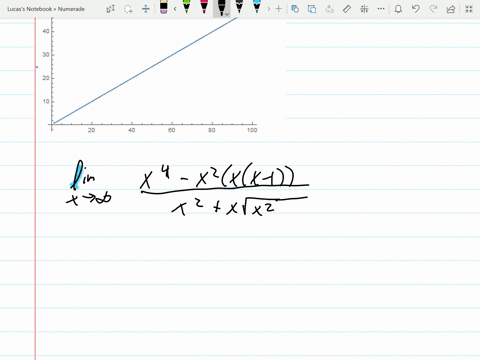Select the text/object selection tool
This screenshot has height=360, width=480.
point(111,9)
